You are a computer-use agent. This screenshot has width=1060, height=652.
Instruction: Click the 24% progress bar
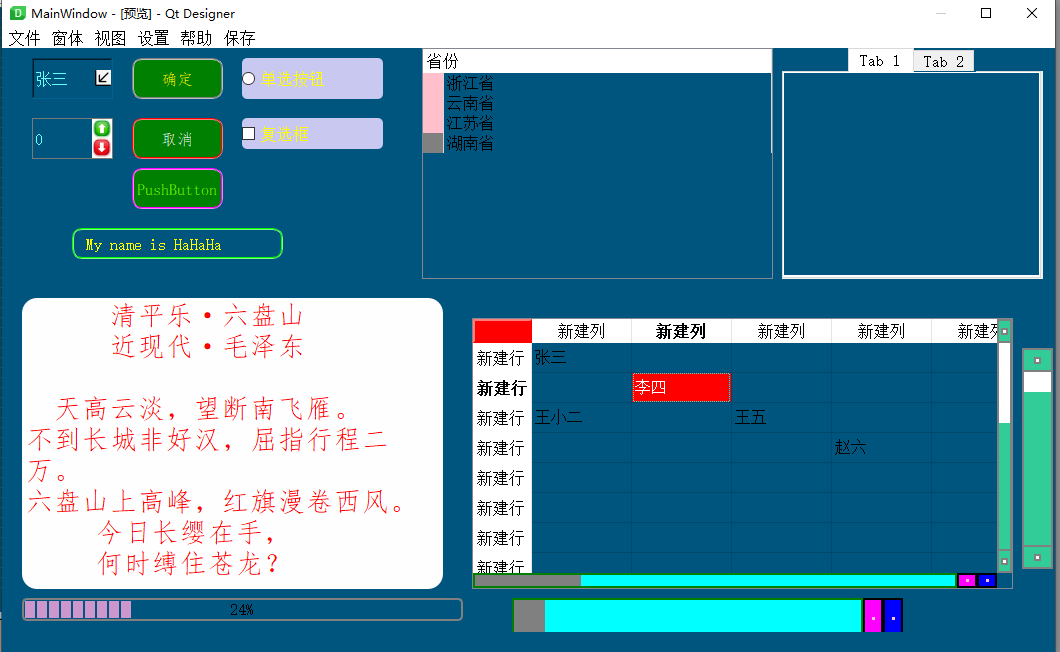click(242, 609)
